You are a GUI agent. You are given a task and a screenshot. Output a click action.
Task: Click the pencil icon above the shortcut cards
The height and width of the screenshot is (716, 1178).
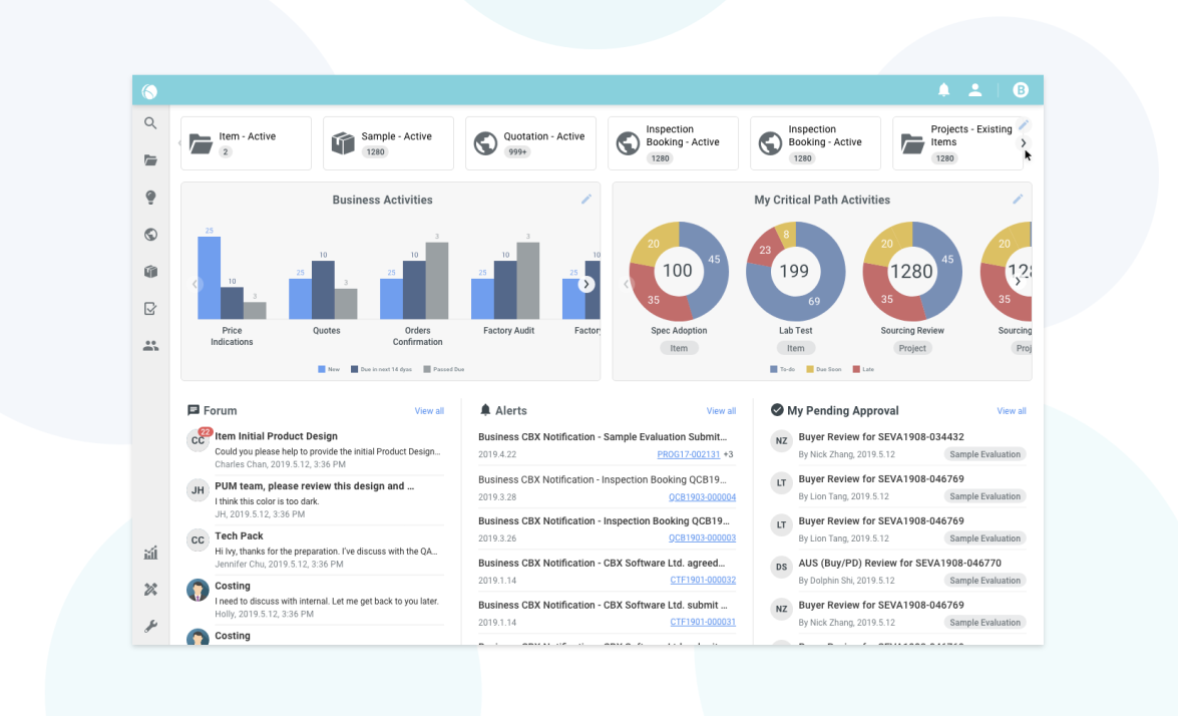tap(1023, 125)
